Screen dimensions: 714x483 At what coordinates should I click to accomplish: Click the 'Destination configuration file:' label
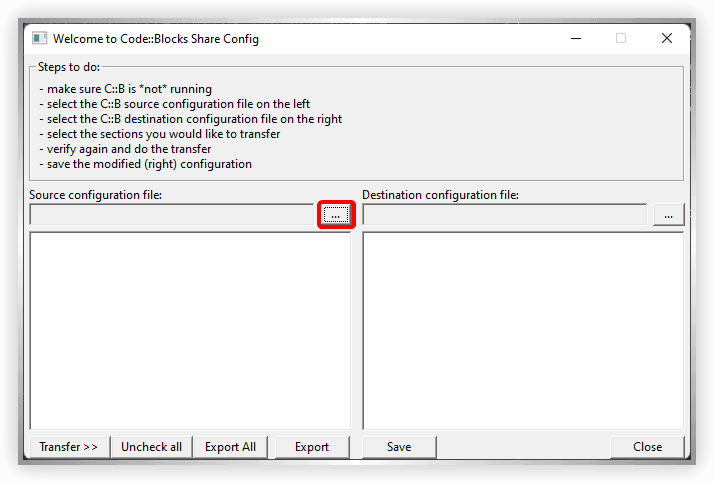(440, 195)
